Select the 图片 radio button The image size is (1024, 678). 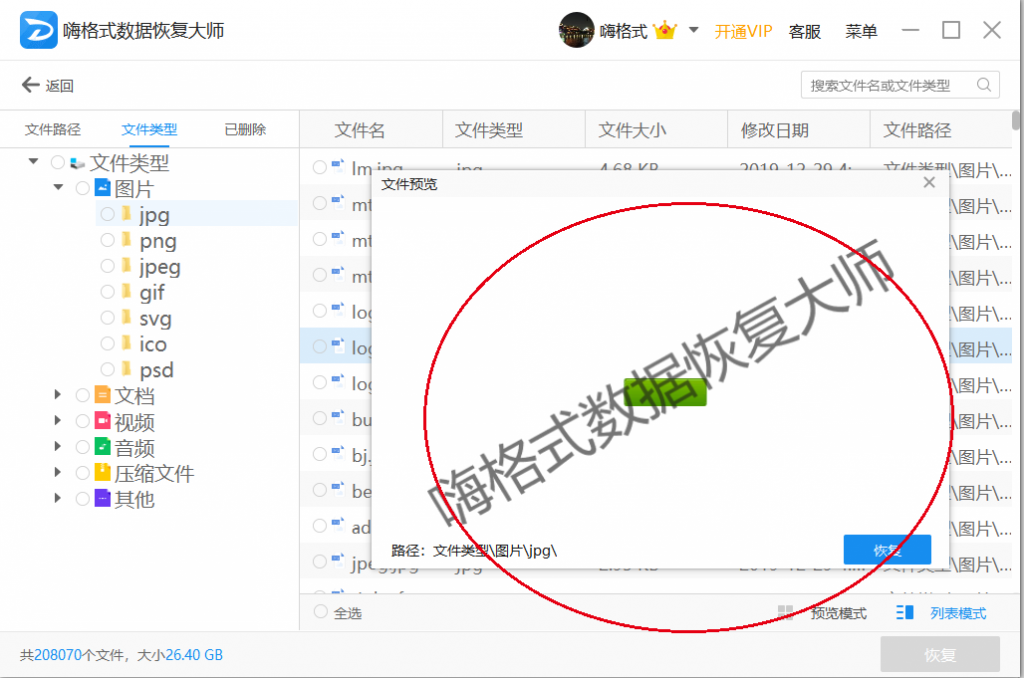tap(82, 188)
